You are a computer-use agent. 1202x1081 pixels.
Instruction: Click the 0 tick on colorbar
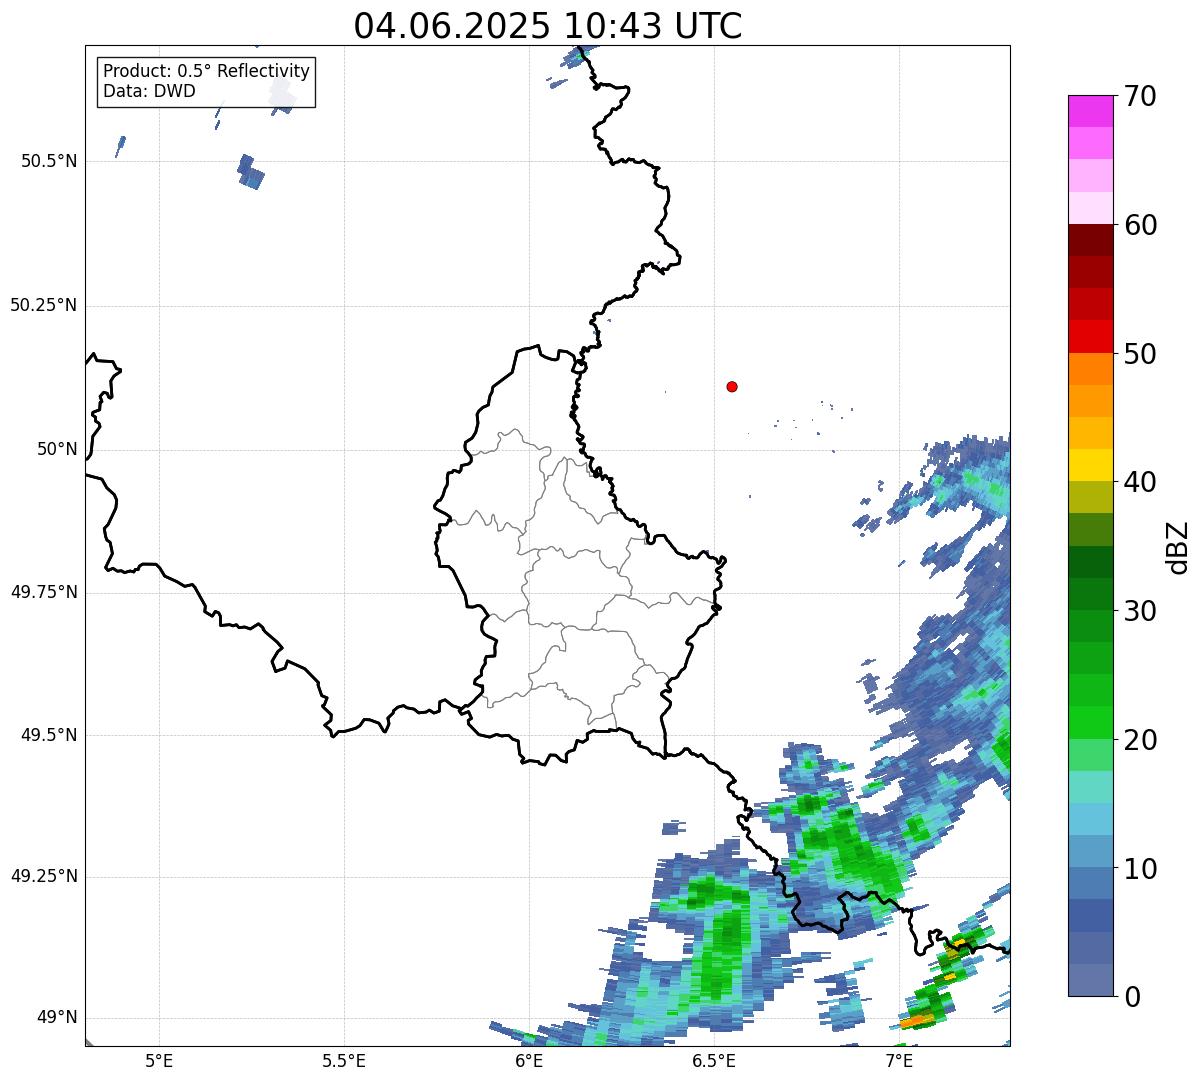click(1132, 997)
